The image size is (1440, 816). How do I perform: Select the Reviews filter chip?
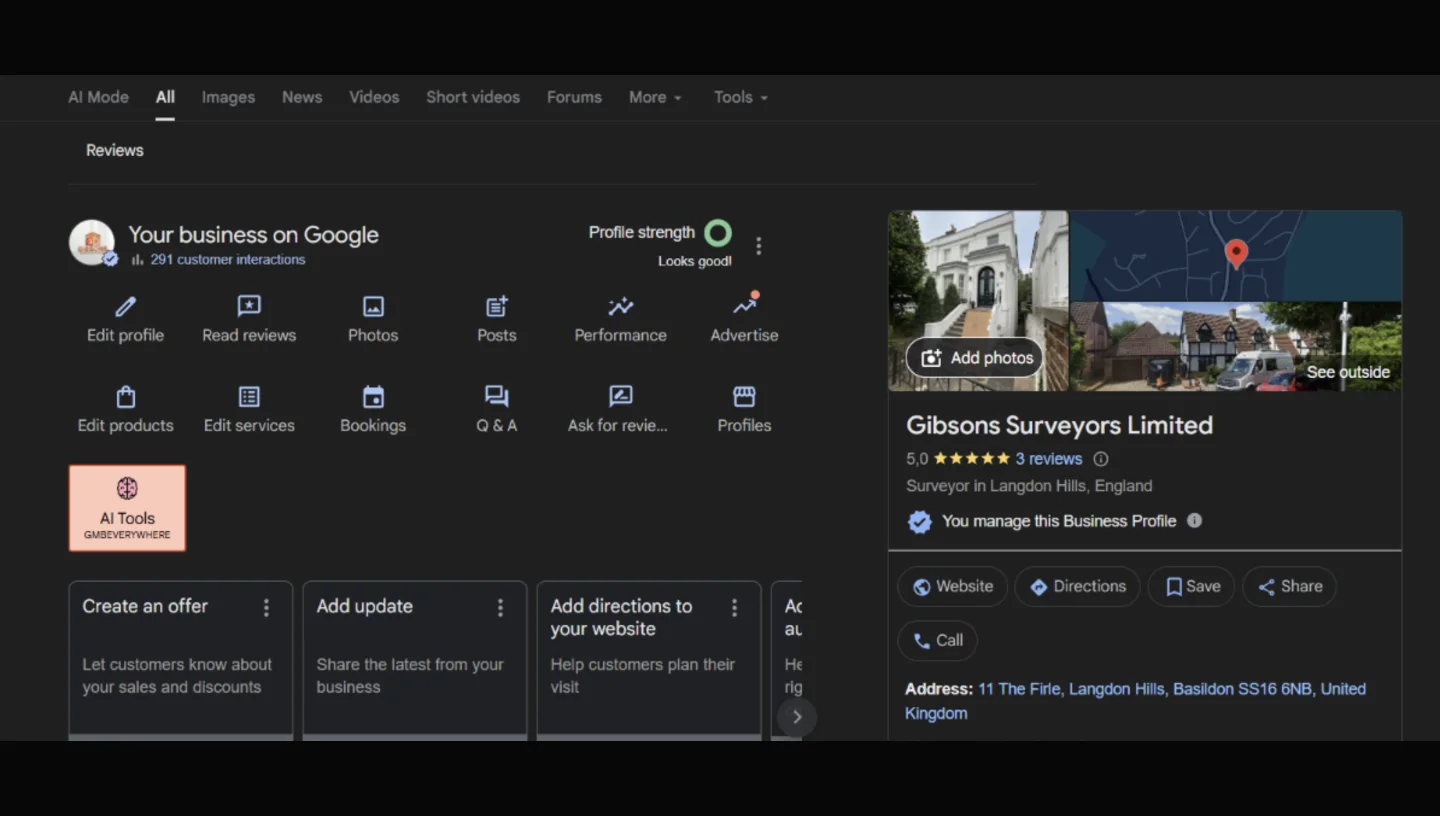coord(115,150)
